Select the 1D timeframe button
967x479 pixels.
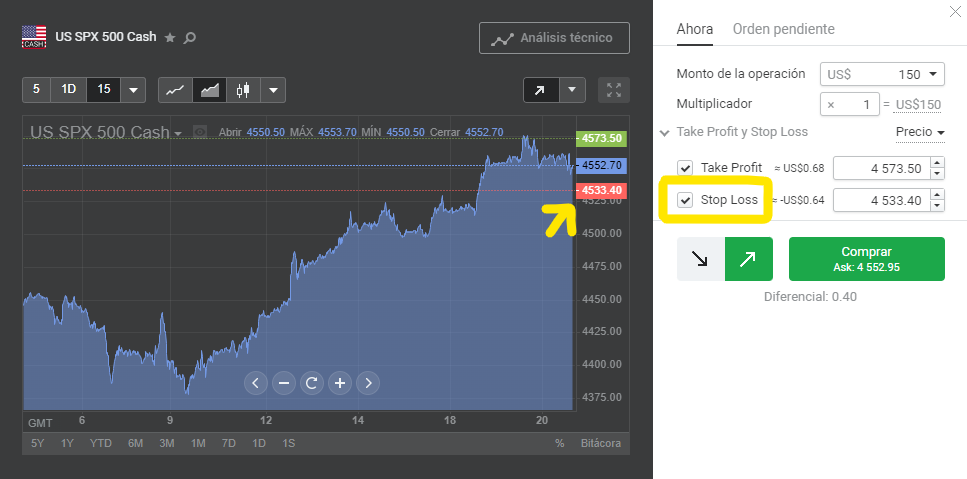68,89
